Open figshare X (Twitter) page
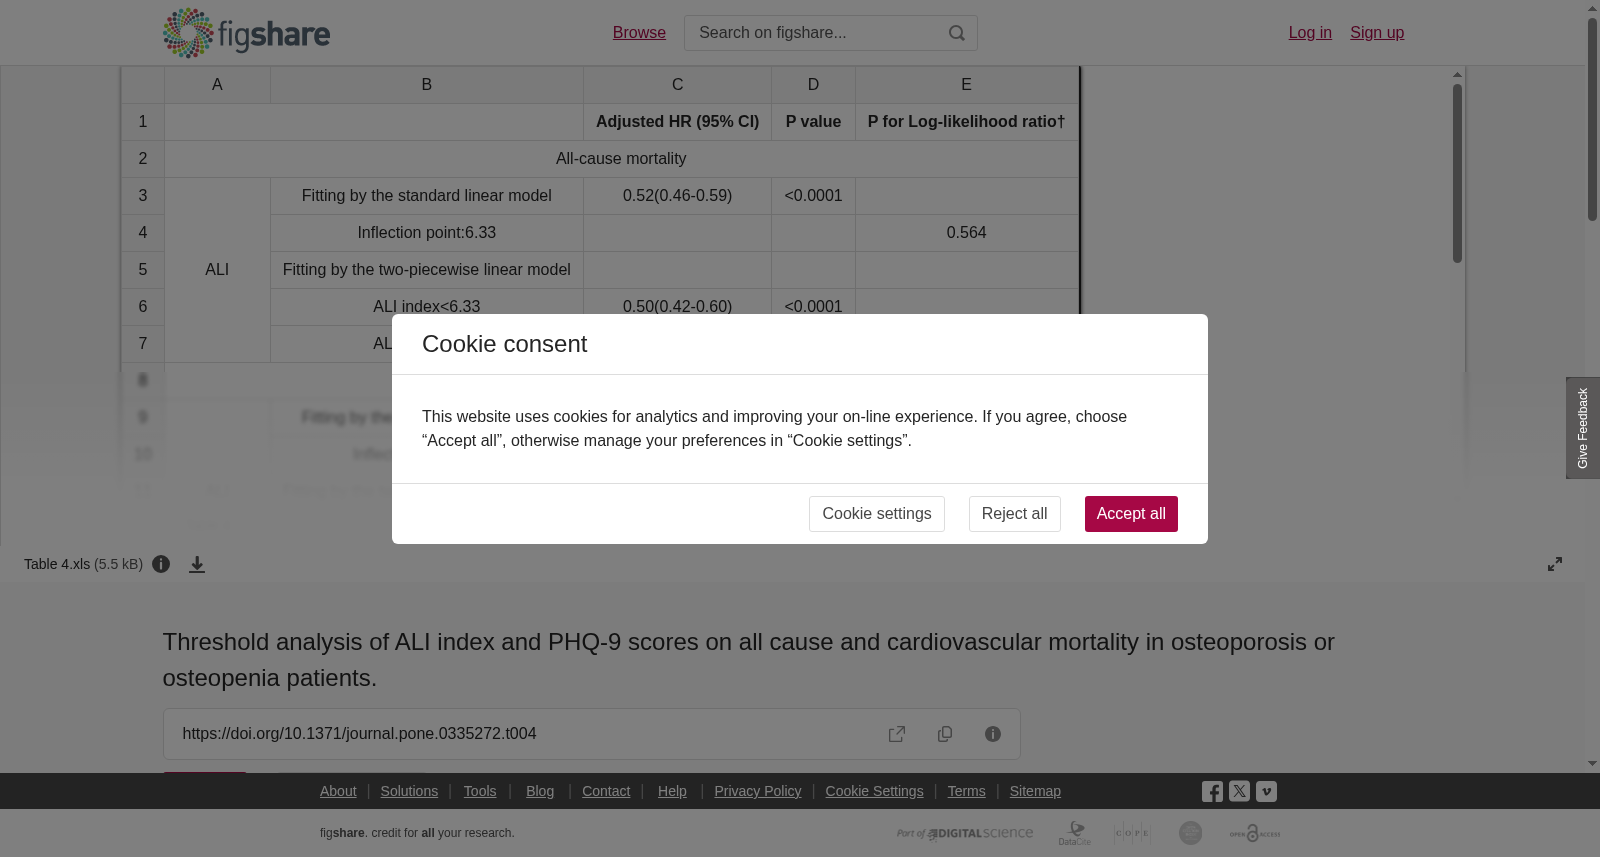Image resolution: width=1600 pixels, height=857 pixels. coord(1239,791)
